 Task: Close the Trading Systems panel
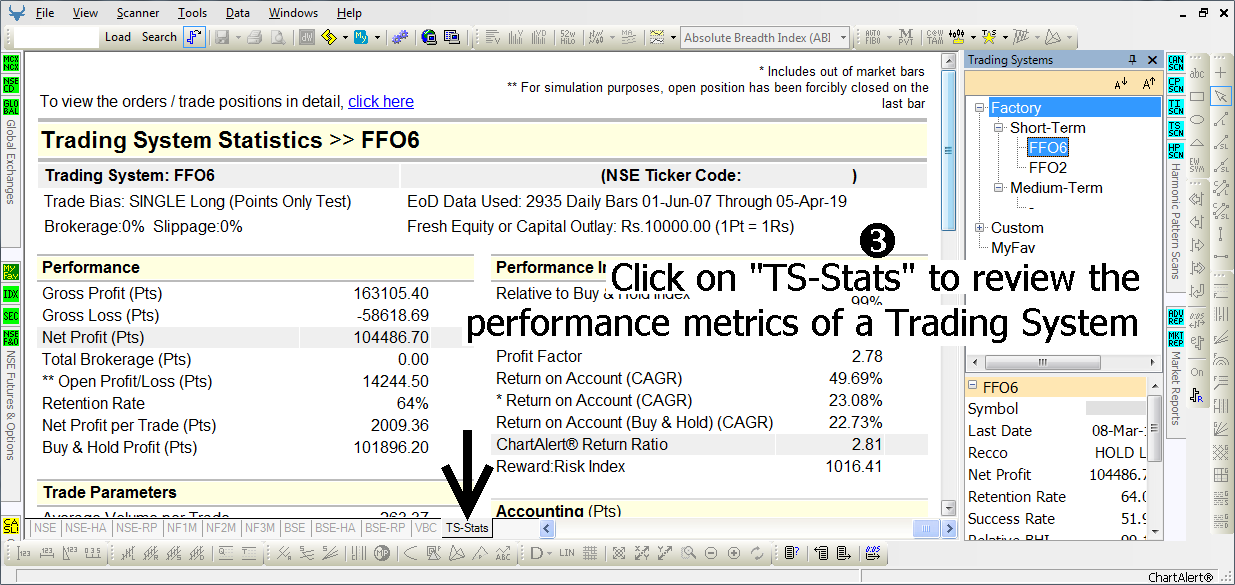click(1152, 60)
